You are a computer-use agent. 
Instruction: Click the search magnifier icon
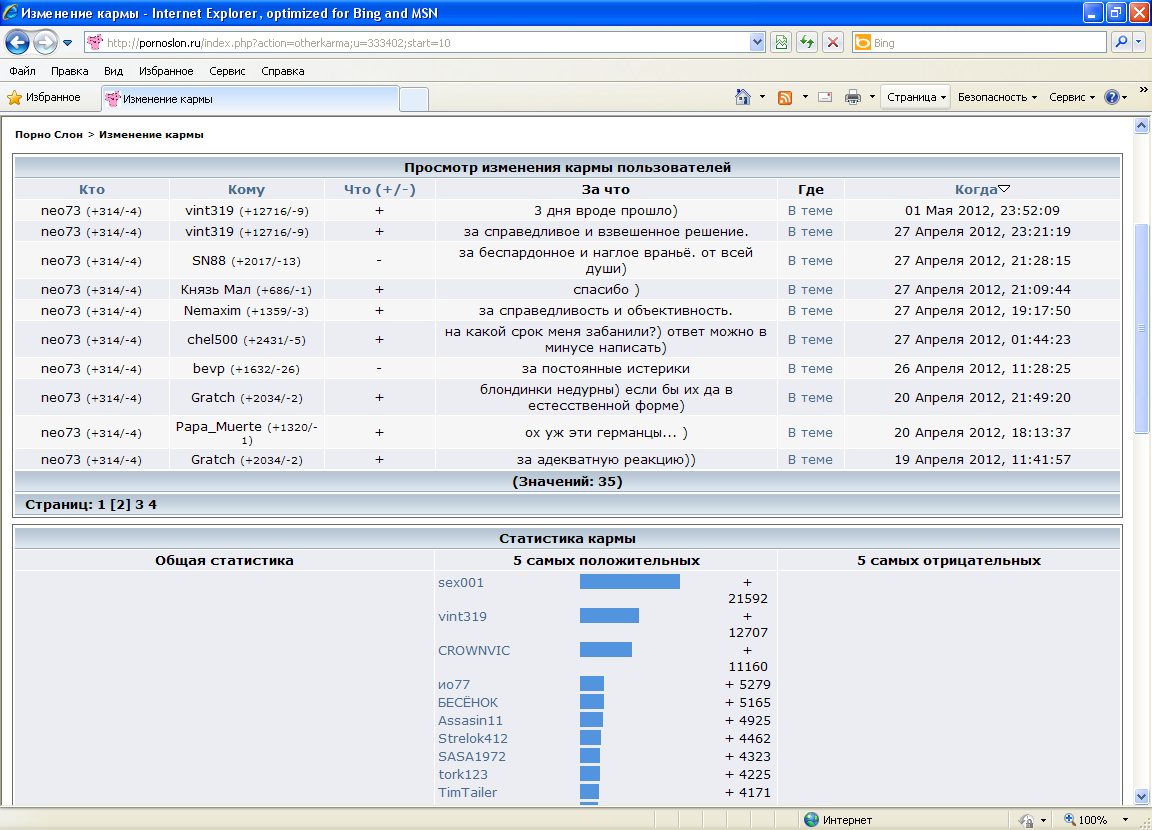click(x=1121, y=42)
